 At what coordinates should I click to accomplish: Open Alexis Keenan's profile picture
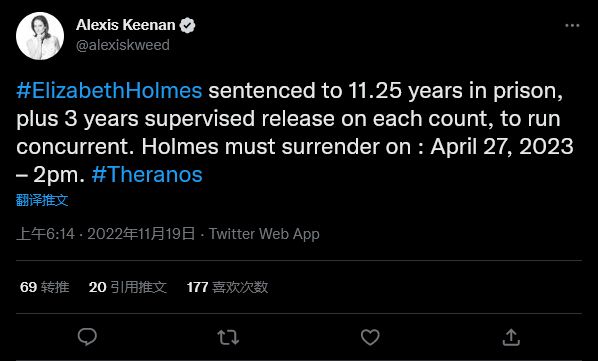click(x=40, y=36)
